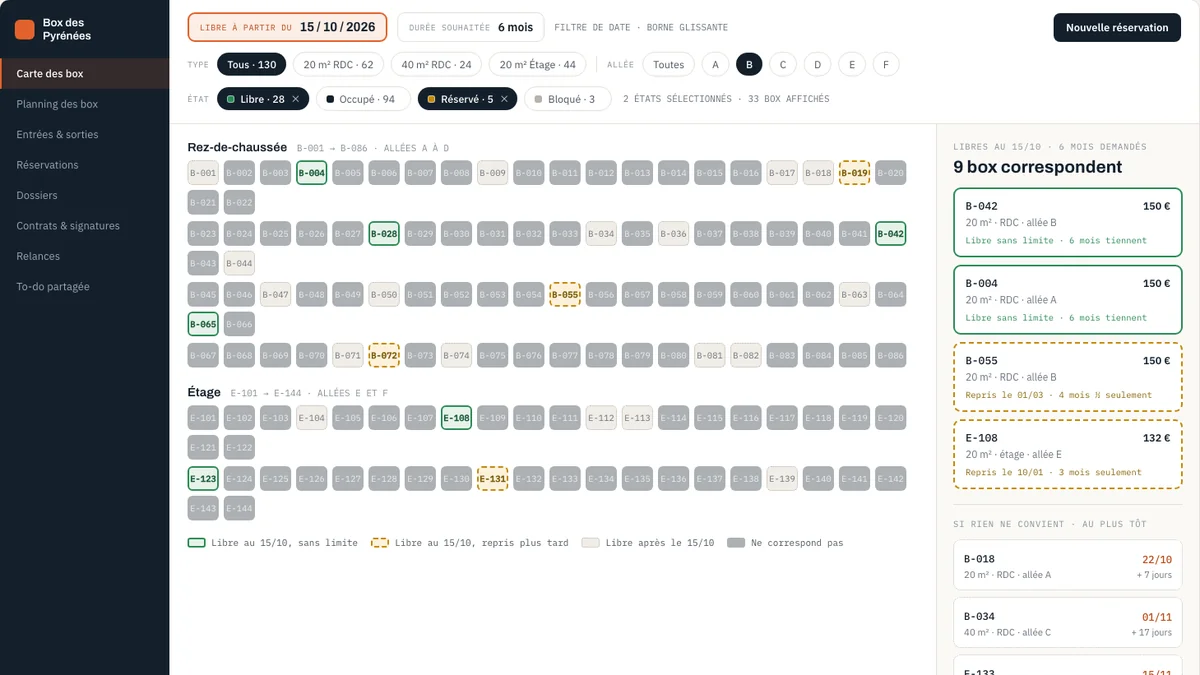Viewport: 1200px width, 675px height.
Task: Remove the Réservé state filter via its X
Action: (505, 99)
